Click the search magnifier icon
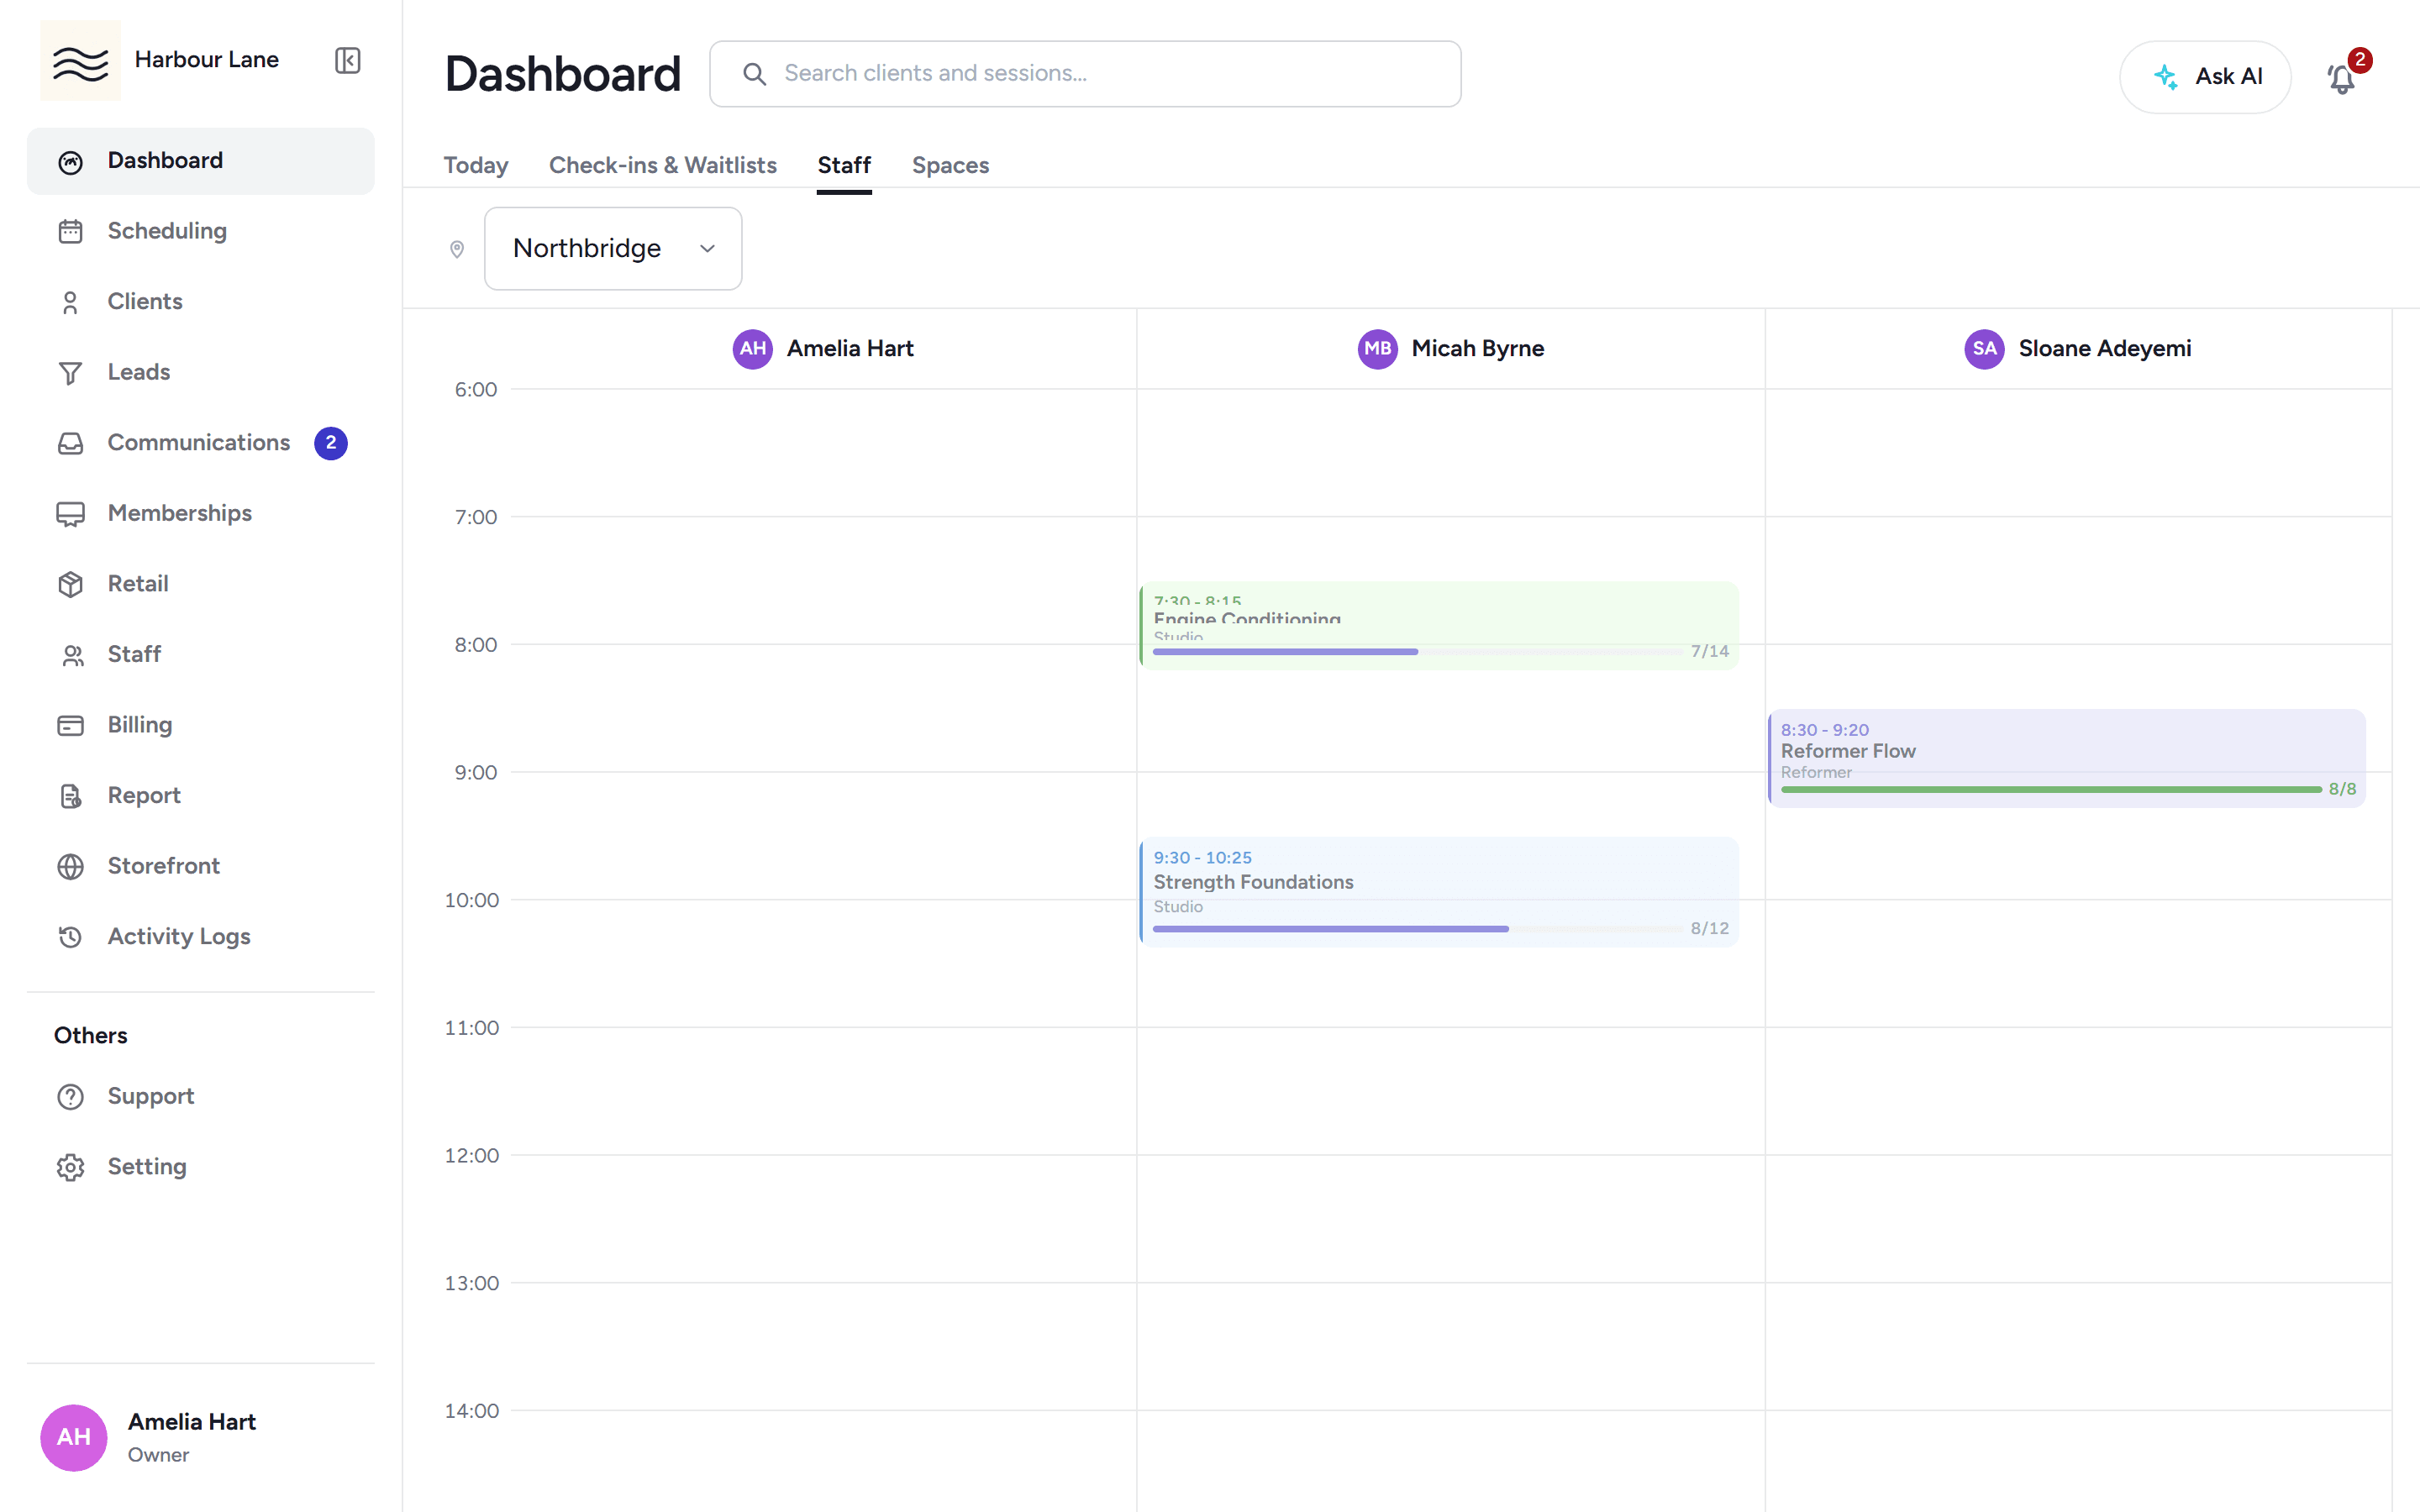Image resolution: width=2420 pixels, height=1512 pixels. (755, 74)
